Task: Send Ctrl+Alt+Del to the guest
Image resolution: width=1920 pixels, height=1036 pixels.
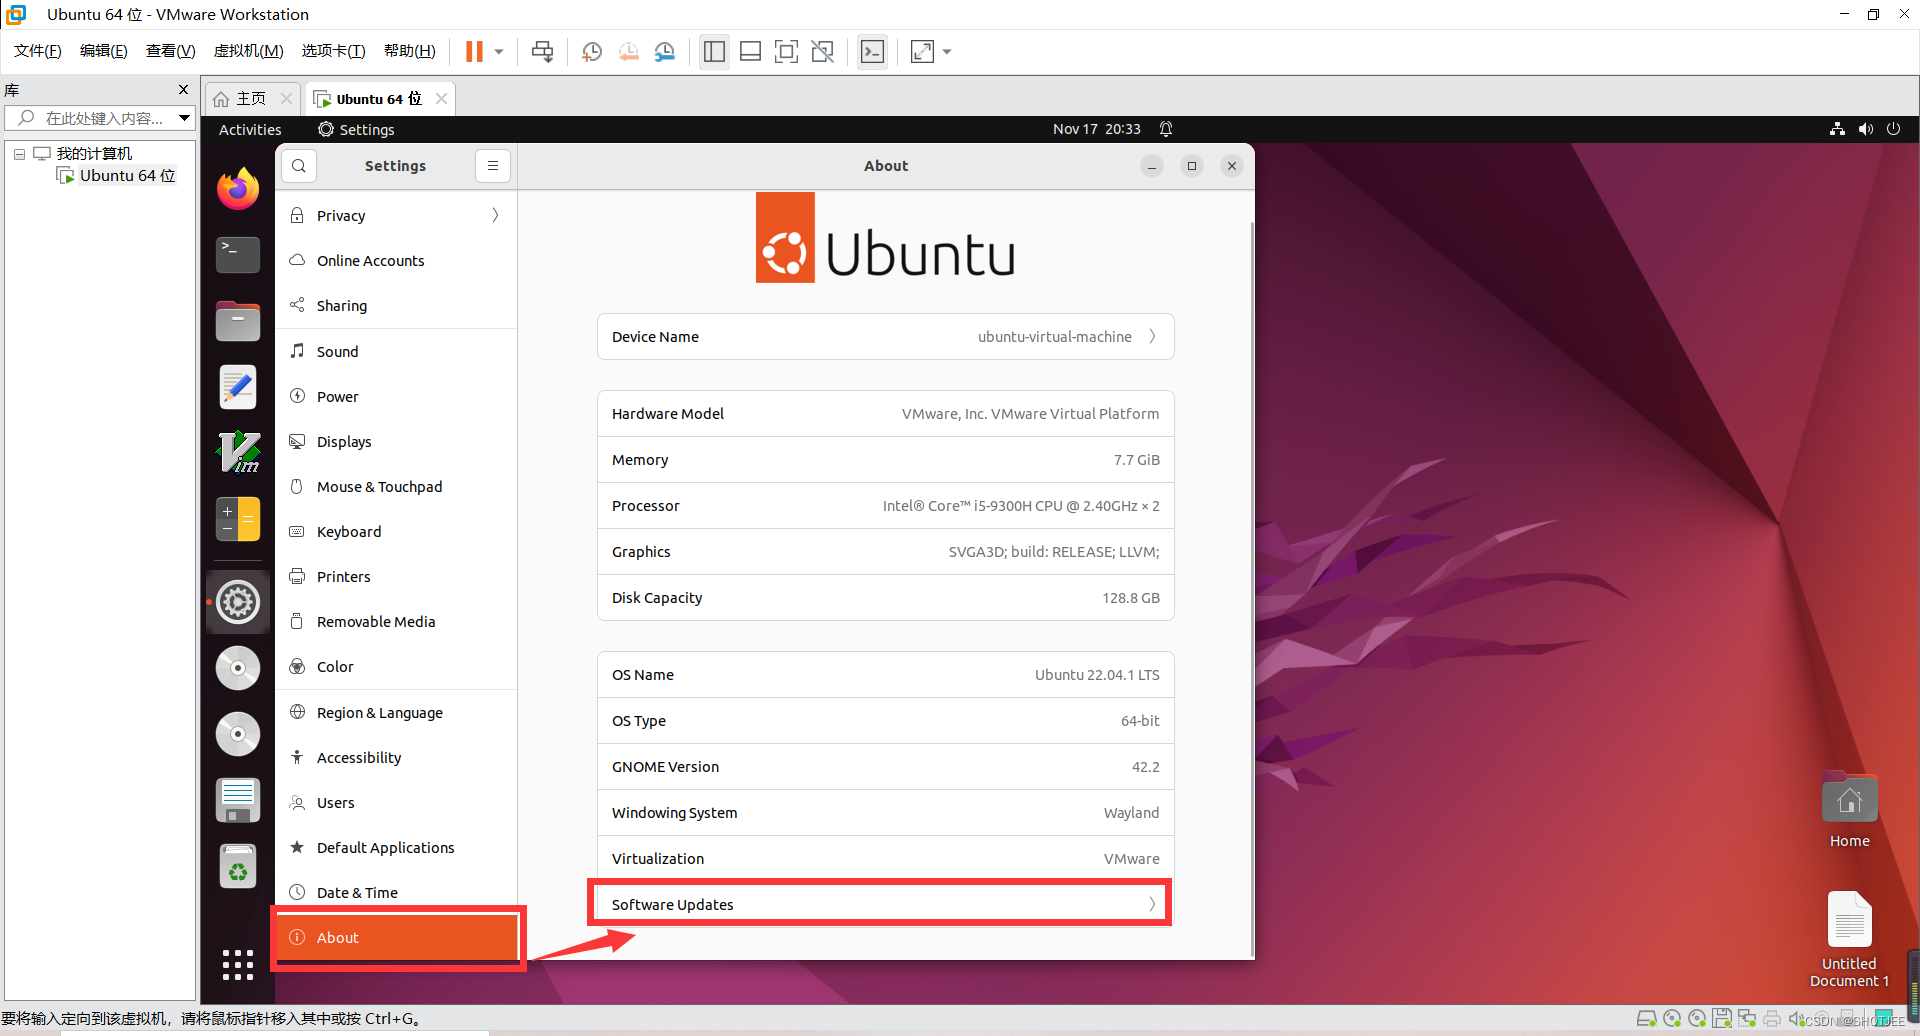Action: pos(542,51)
